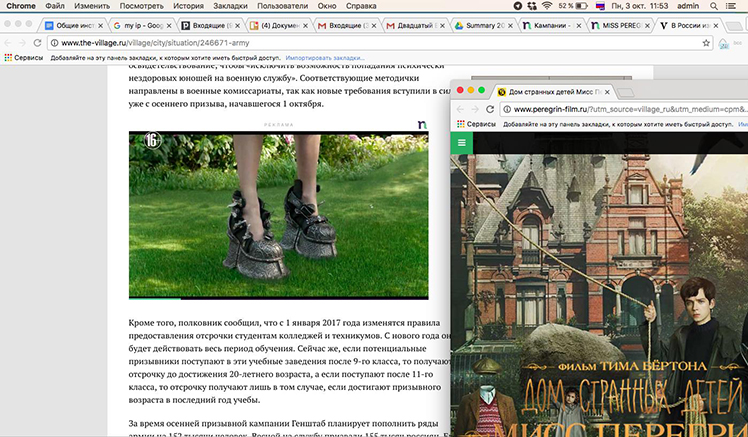View site info icon in peregrin-film window
The height and width of the screenshot is (437, 748).
(x=507, y=109)
